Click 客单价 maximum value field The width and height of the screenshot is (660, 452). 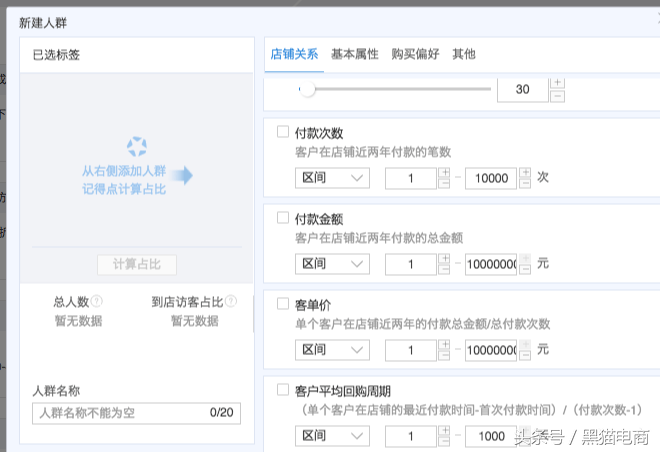pyautogui.click(x=491, y=350)
